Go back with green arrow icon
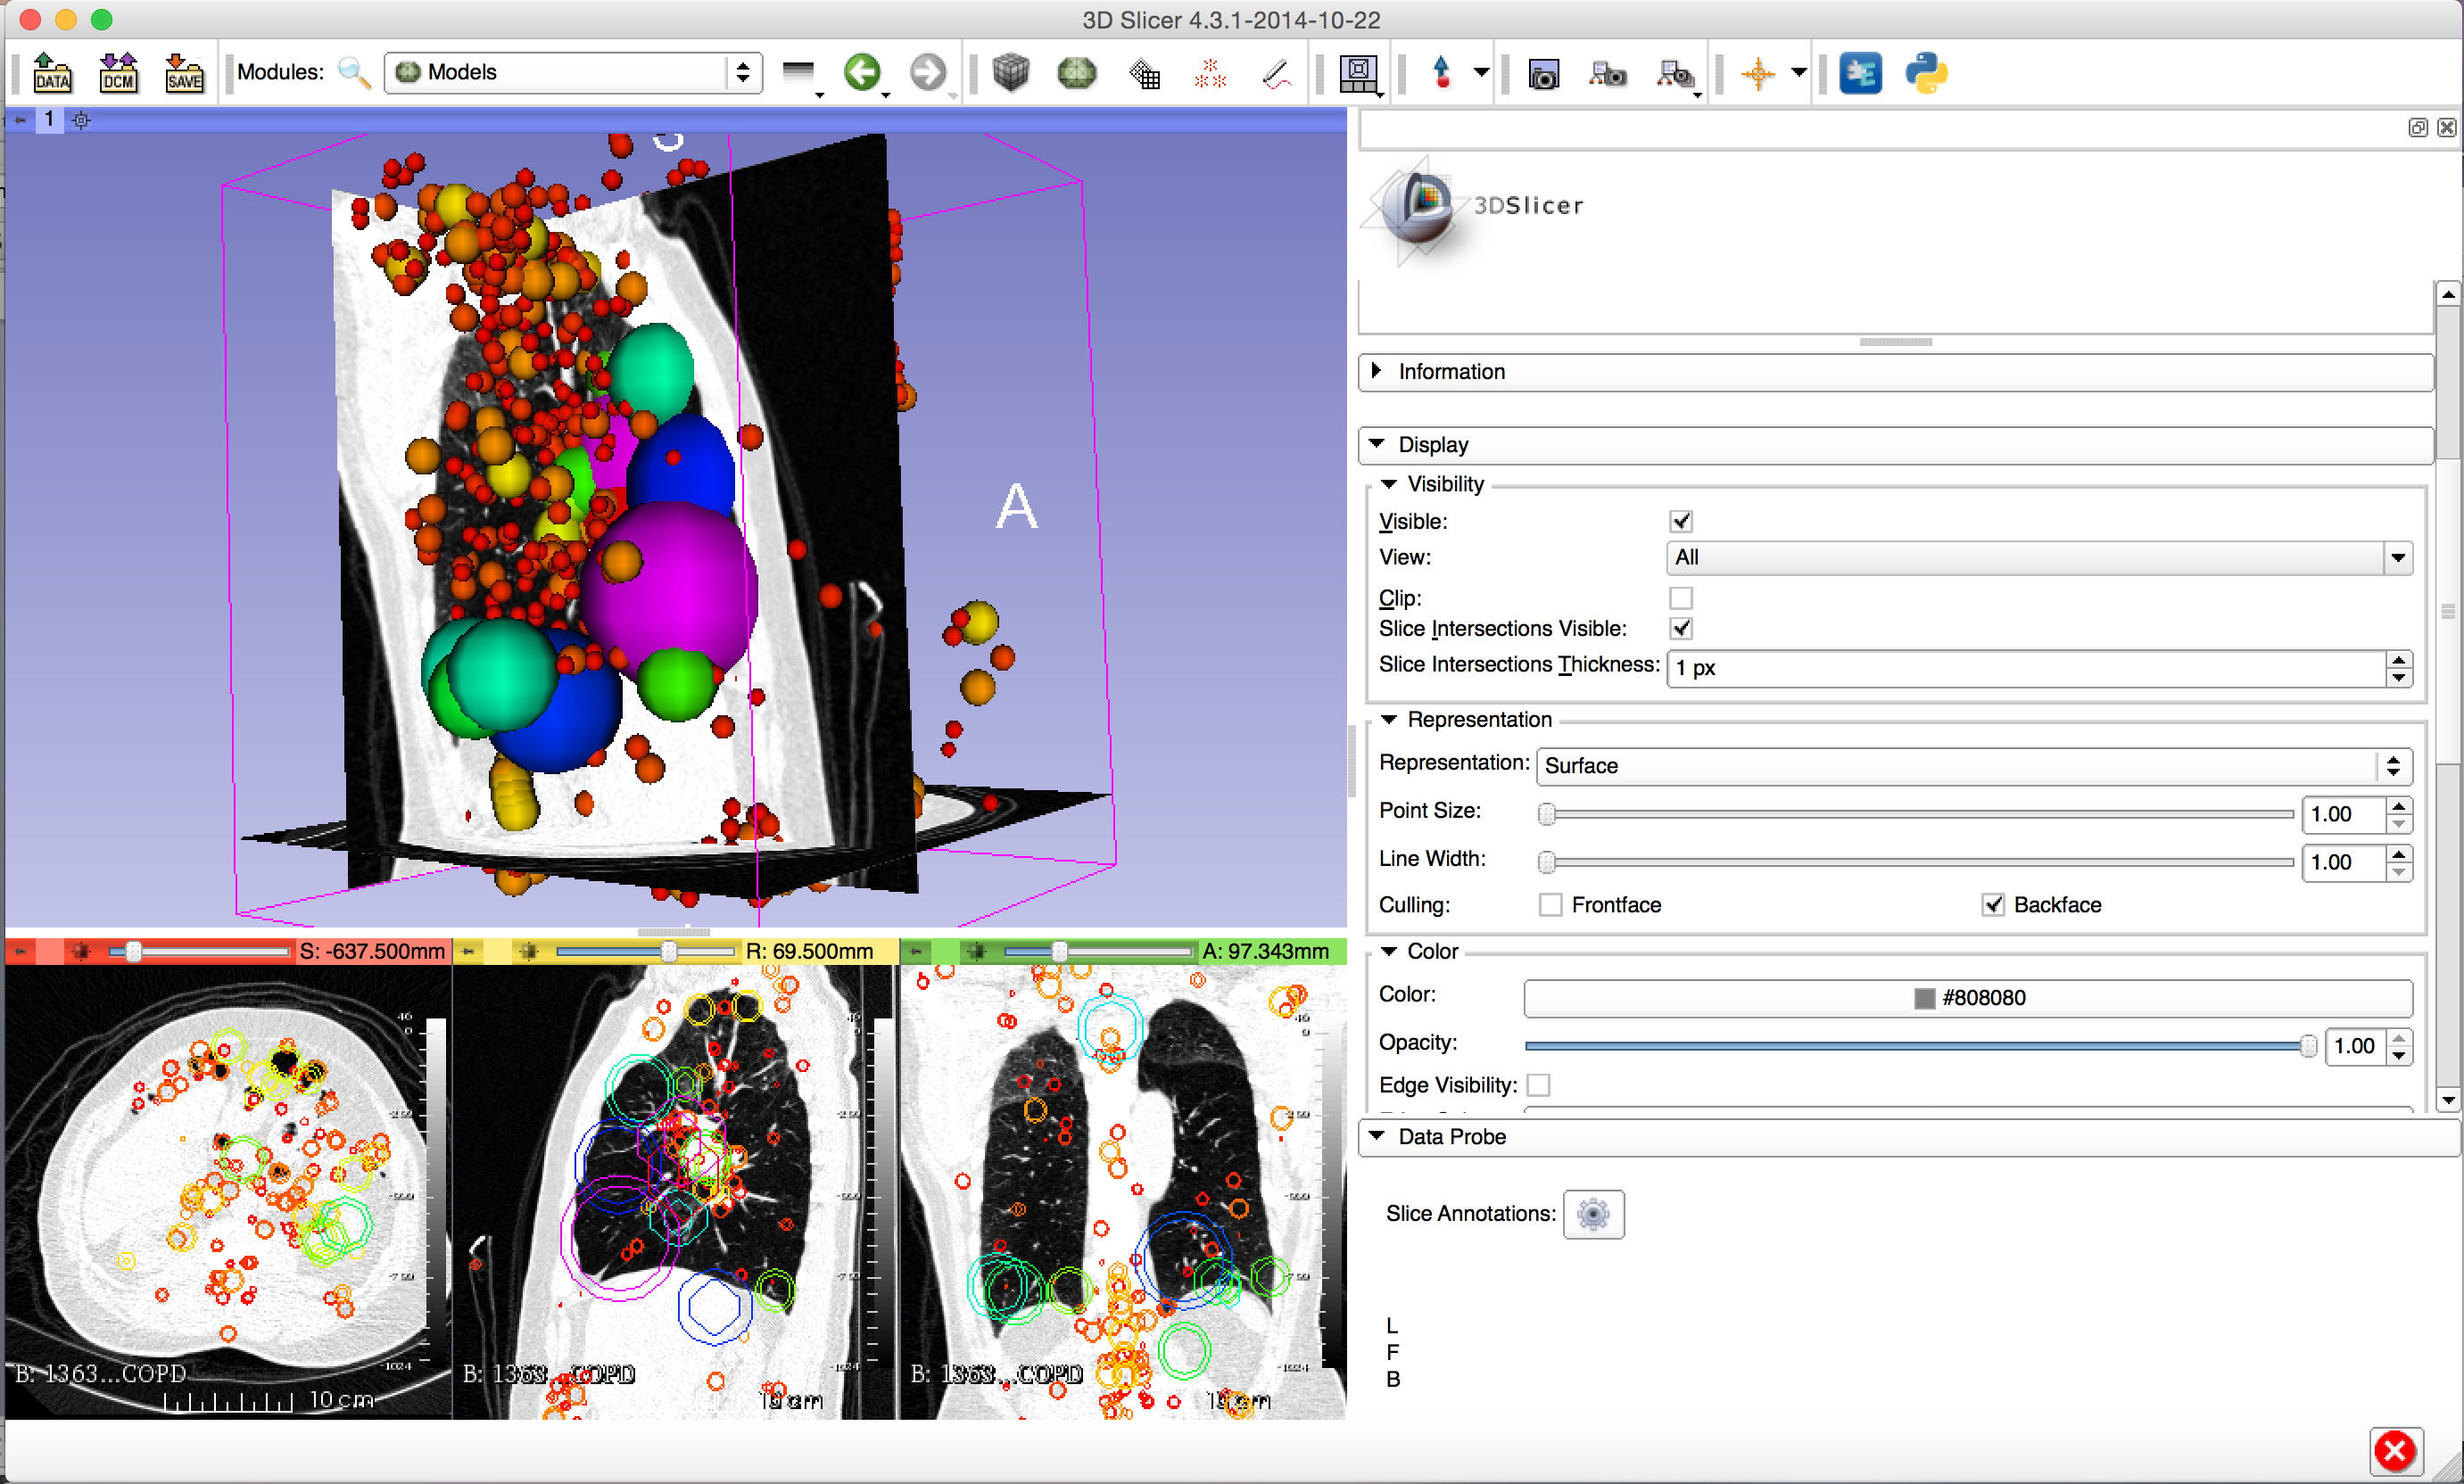Screen dimensions: 2464x1484 (x=861, y=72)
